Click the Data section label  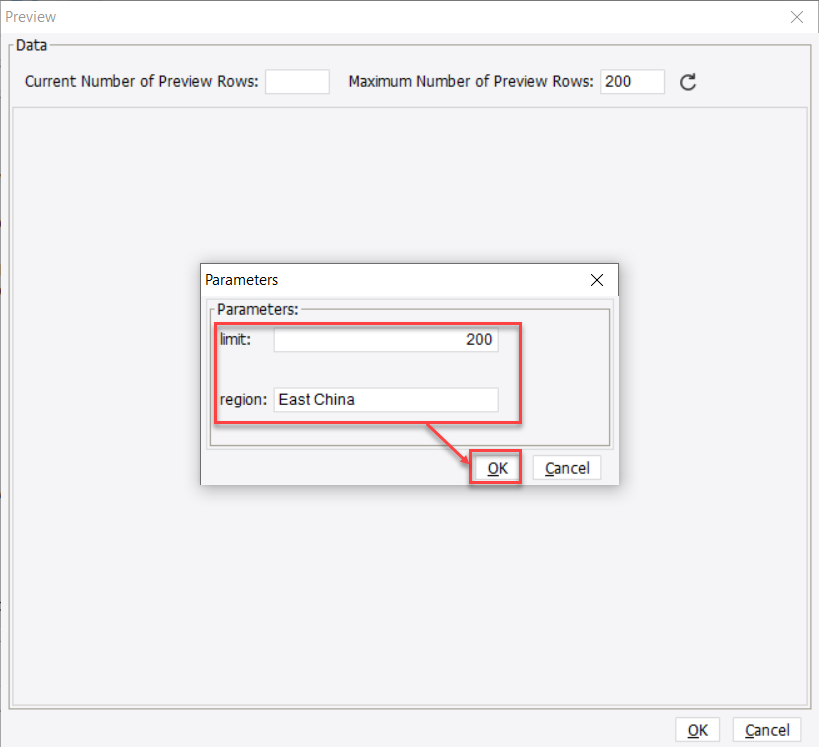pos(31,45)
